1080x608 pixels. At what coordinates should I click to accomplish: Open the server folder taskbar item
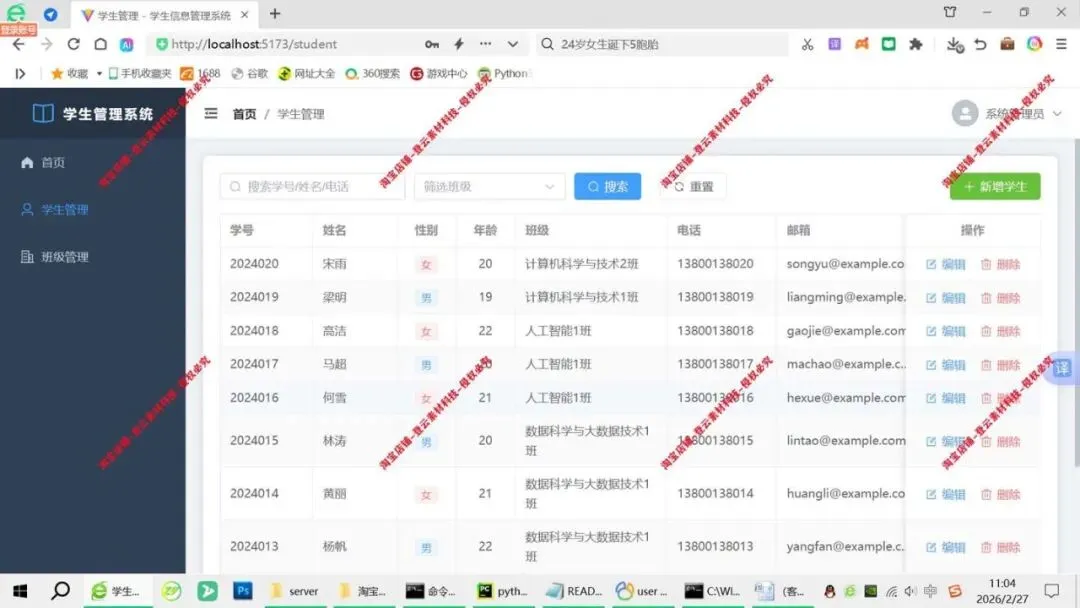click(295, 591)
